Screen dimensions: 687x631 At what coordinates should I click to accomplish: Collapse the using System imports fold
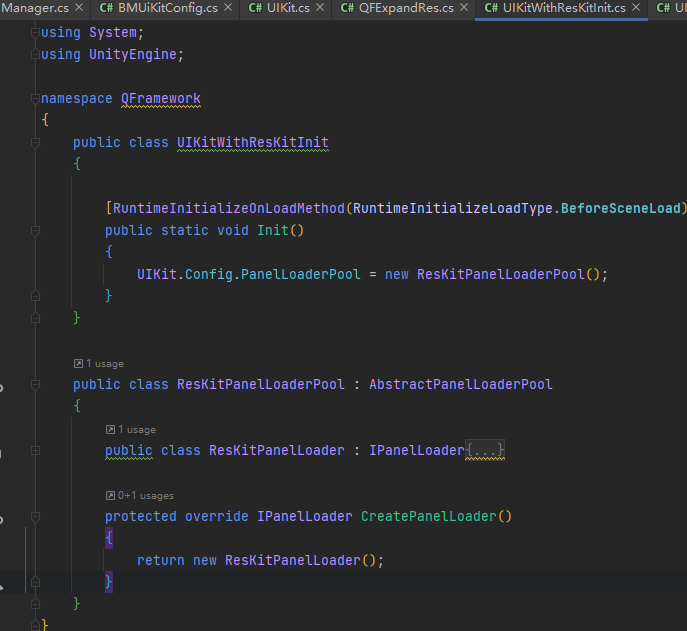click(35, 32)
